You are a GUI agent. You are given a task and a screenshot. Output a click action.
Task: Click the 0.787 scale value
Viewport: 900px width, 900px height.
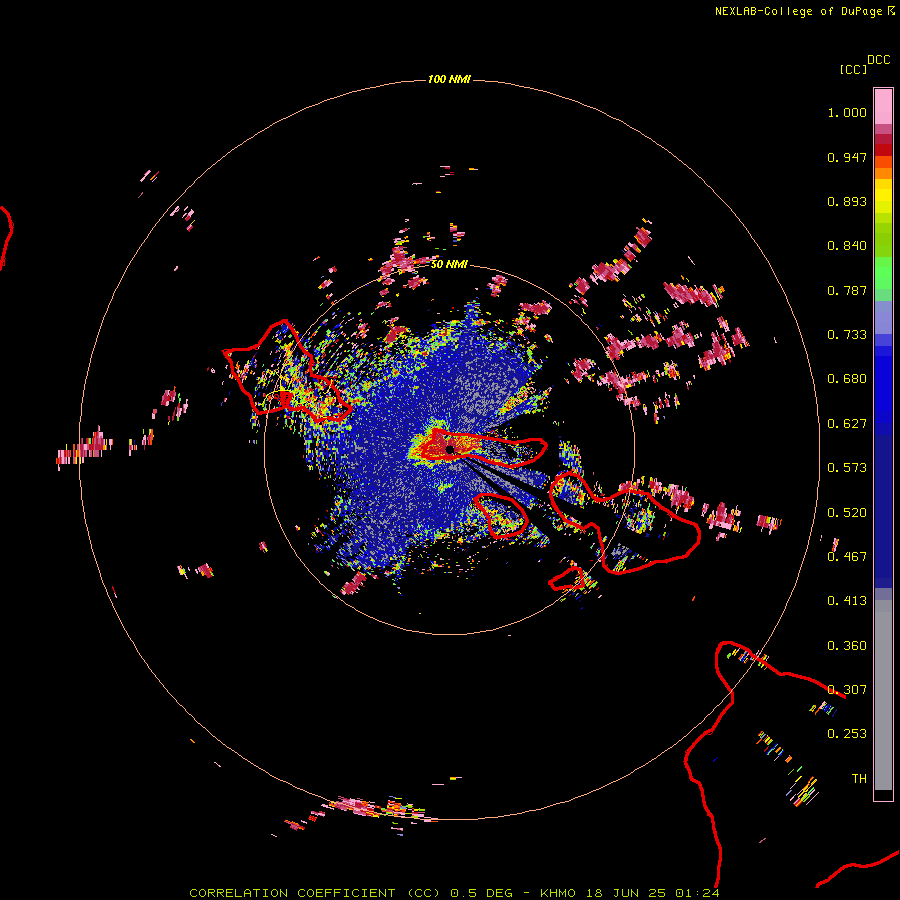coord(847,290)
